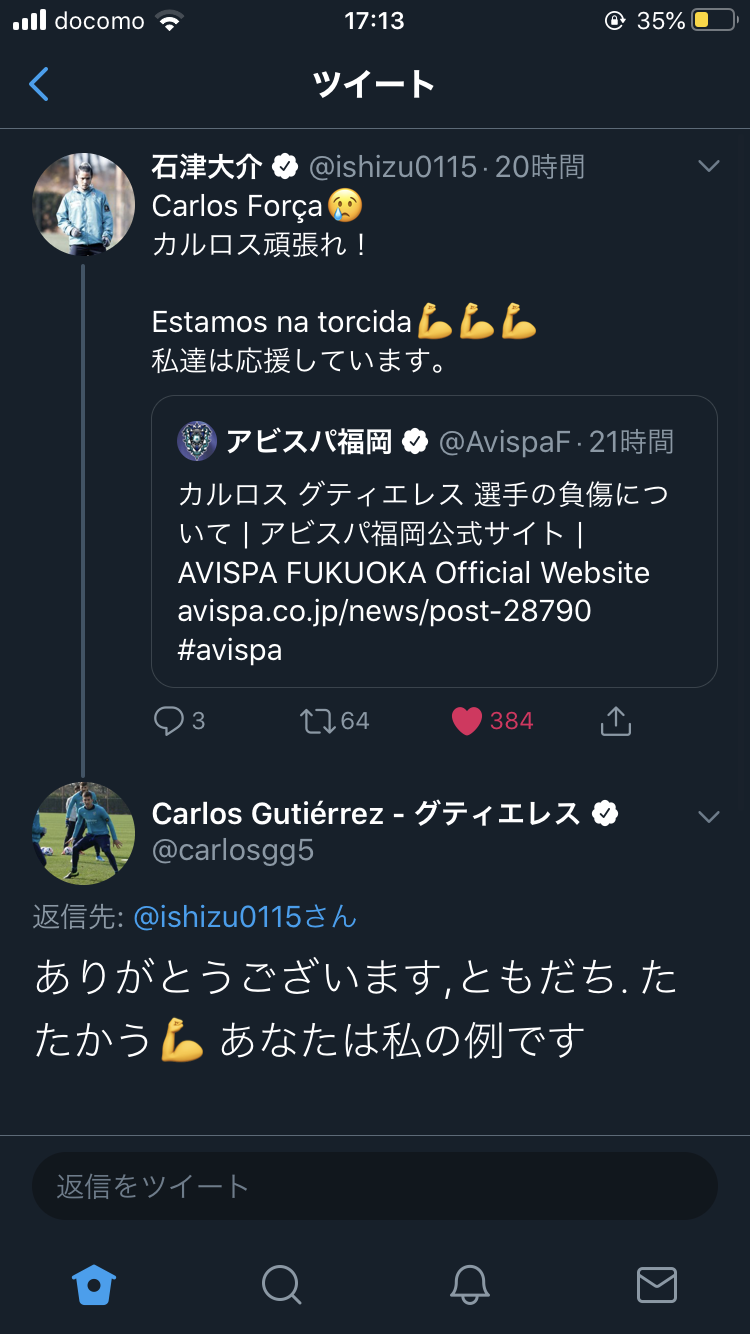Share the 石津大介 tweet
This screenshot has width=750, height=1334.
615,721
